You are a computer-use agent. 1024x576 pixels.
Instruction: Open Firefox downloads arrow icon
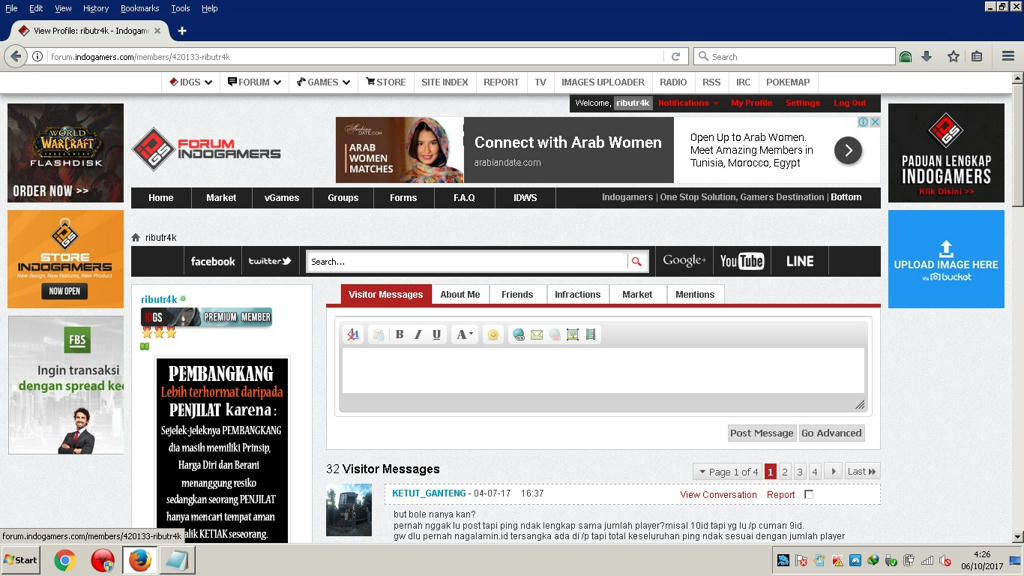pos(927,57)
